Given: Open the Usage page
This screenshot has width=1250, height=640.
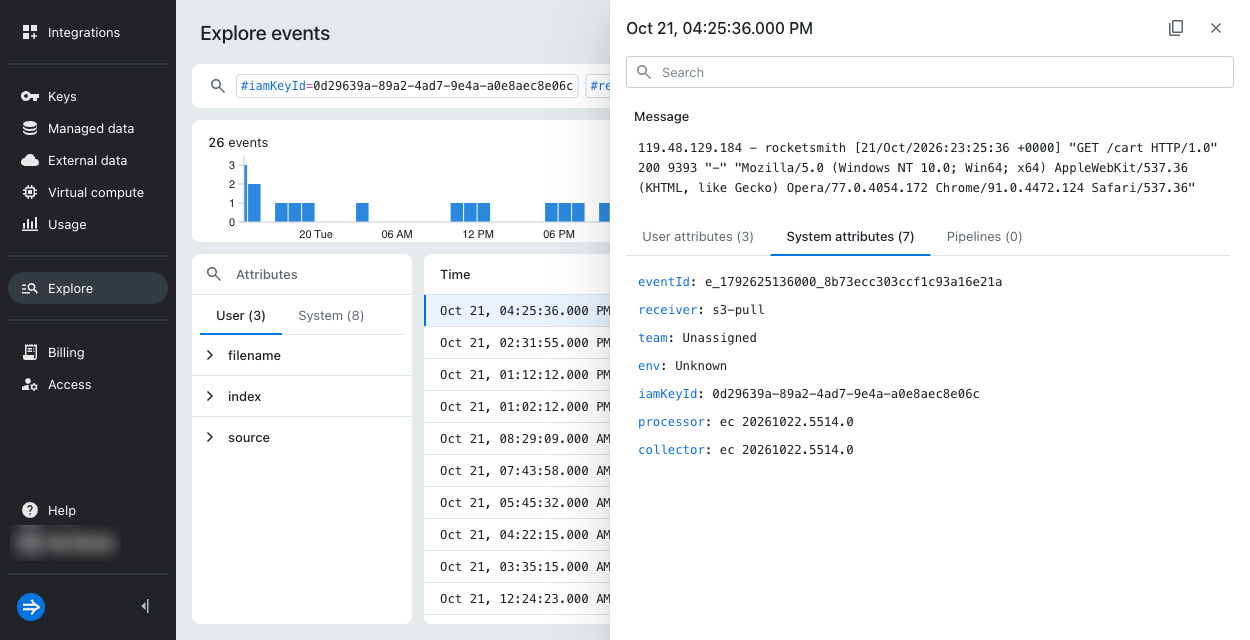Looking at the screenshot, I should (x=88, y=224).
